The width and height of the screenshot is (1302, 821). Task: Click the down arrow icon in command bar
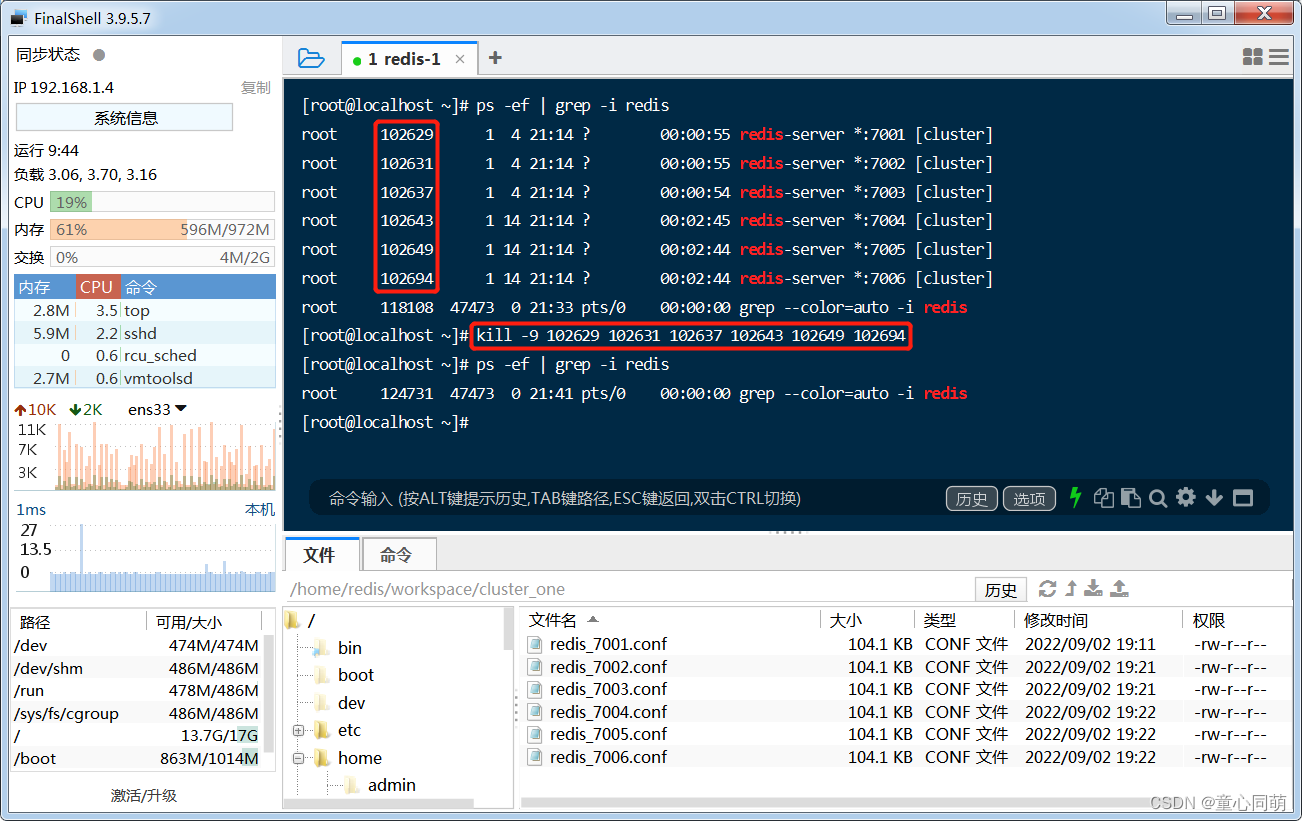[x=1214, y=497]
